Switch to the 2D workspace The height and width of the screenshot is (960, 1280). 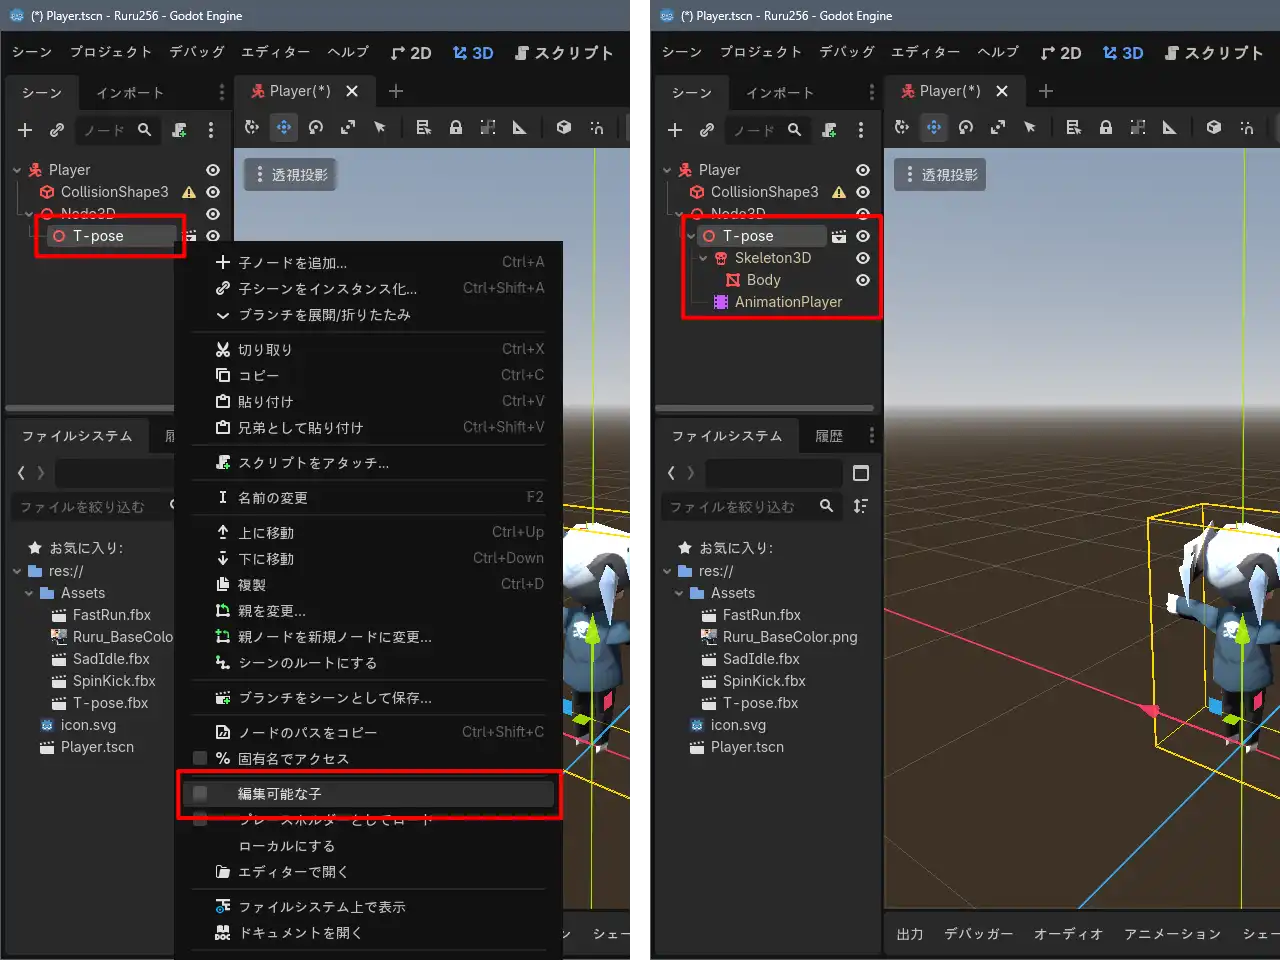[410, 52]
